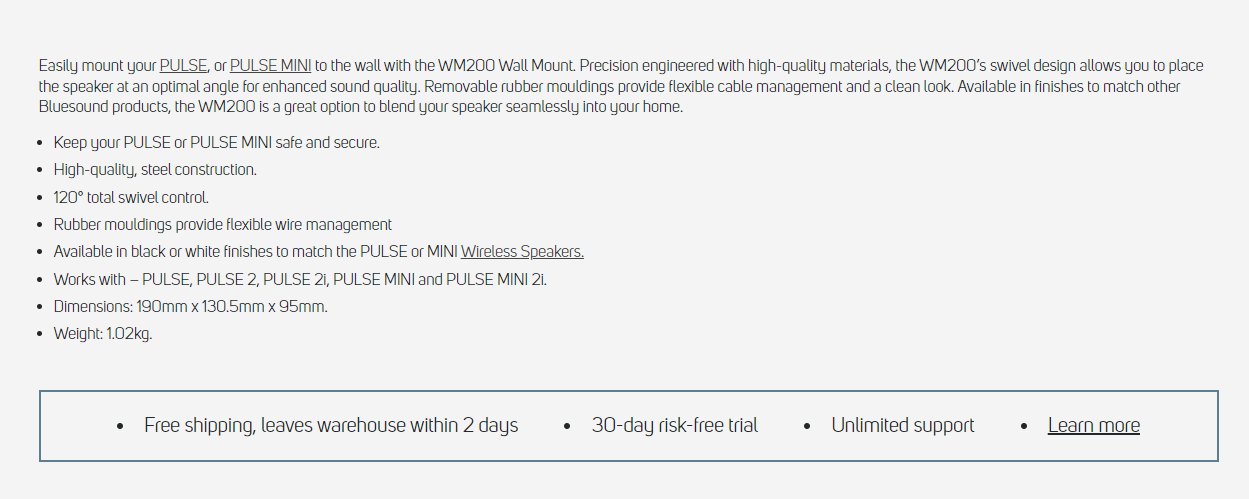Select the "High-quality, steel construction" line
Viewport: 1249px width, 499px height.
[x=155, y=170]
